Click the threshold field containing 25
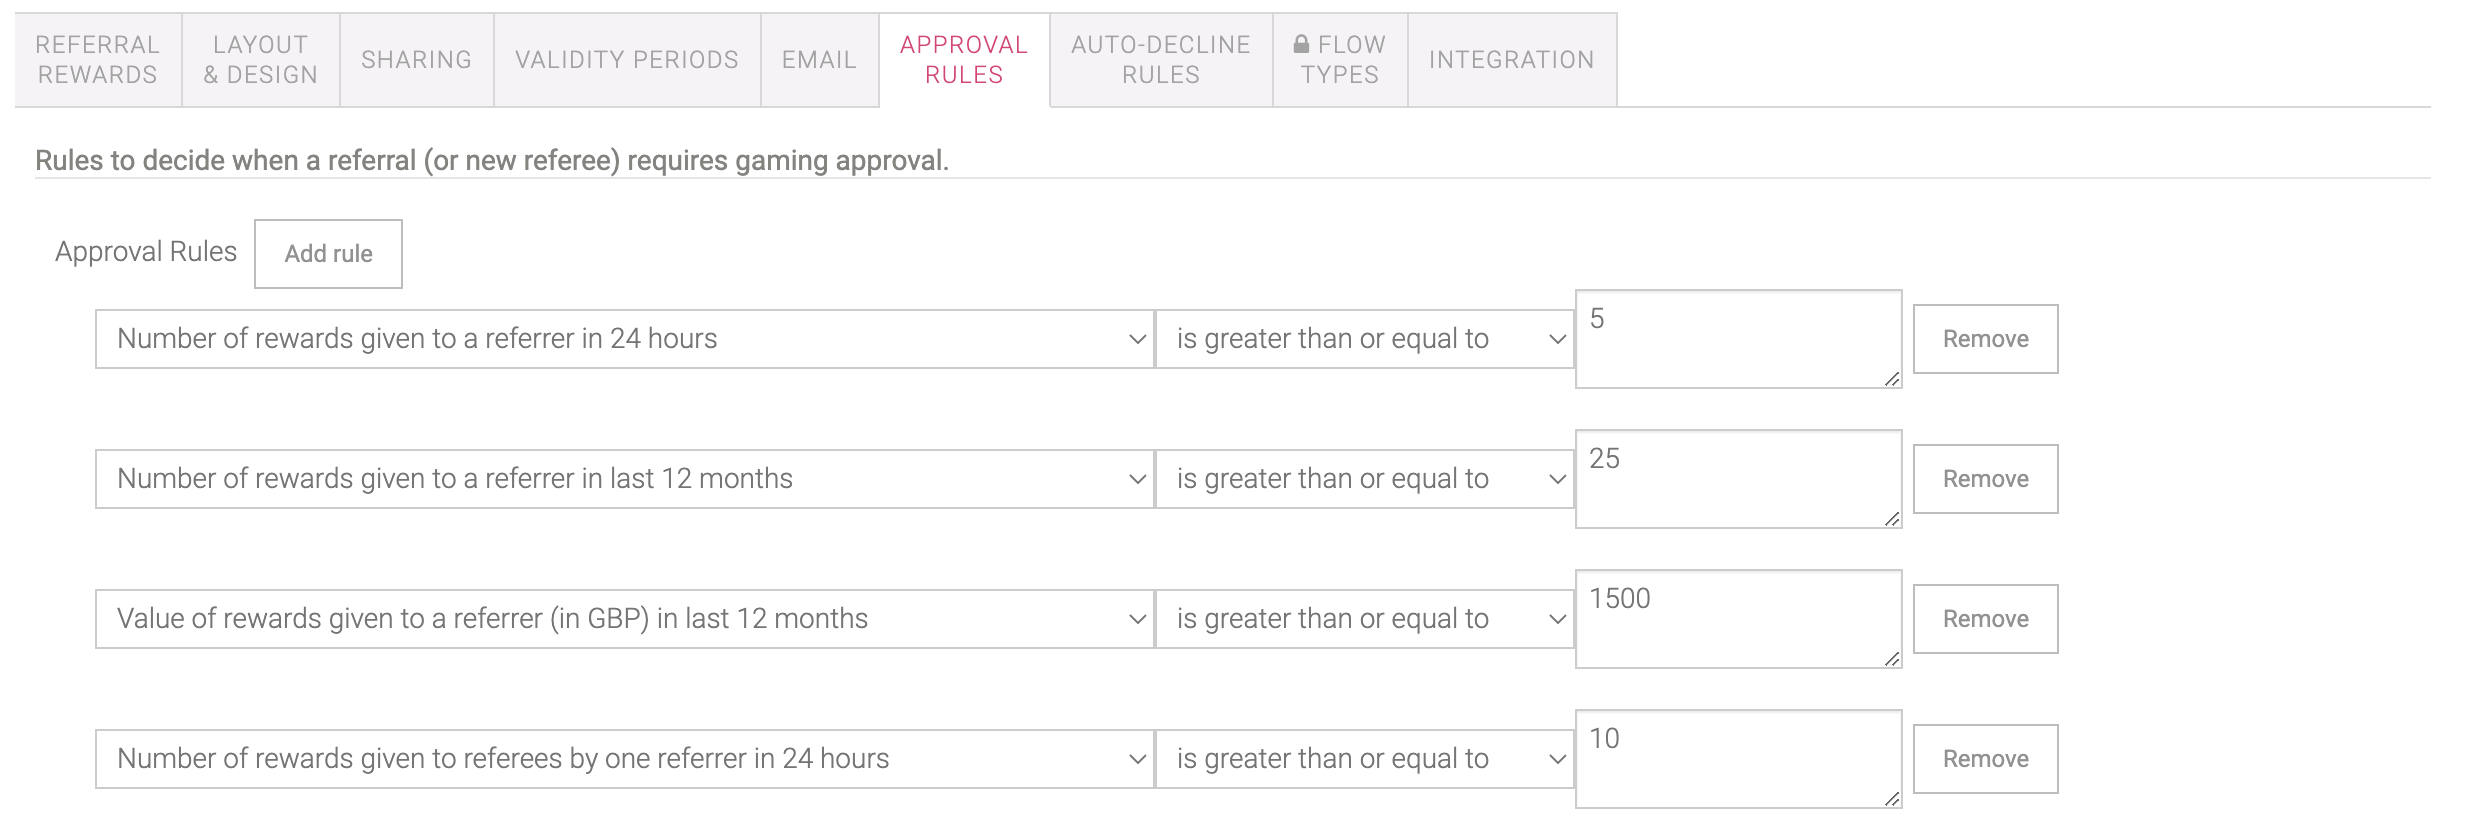The height and width of the screenshot is (836, 2480). (1738, 479)
